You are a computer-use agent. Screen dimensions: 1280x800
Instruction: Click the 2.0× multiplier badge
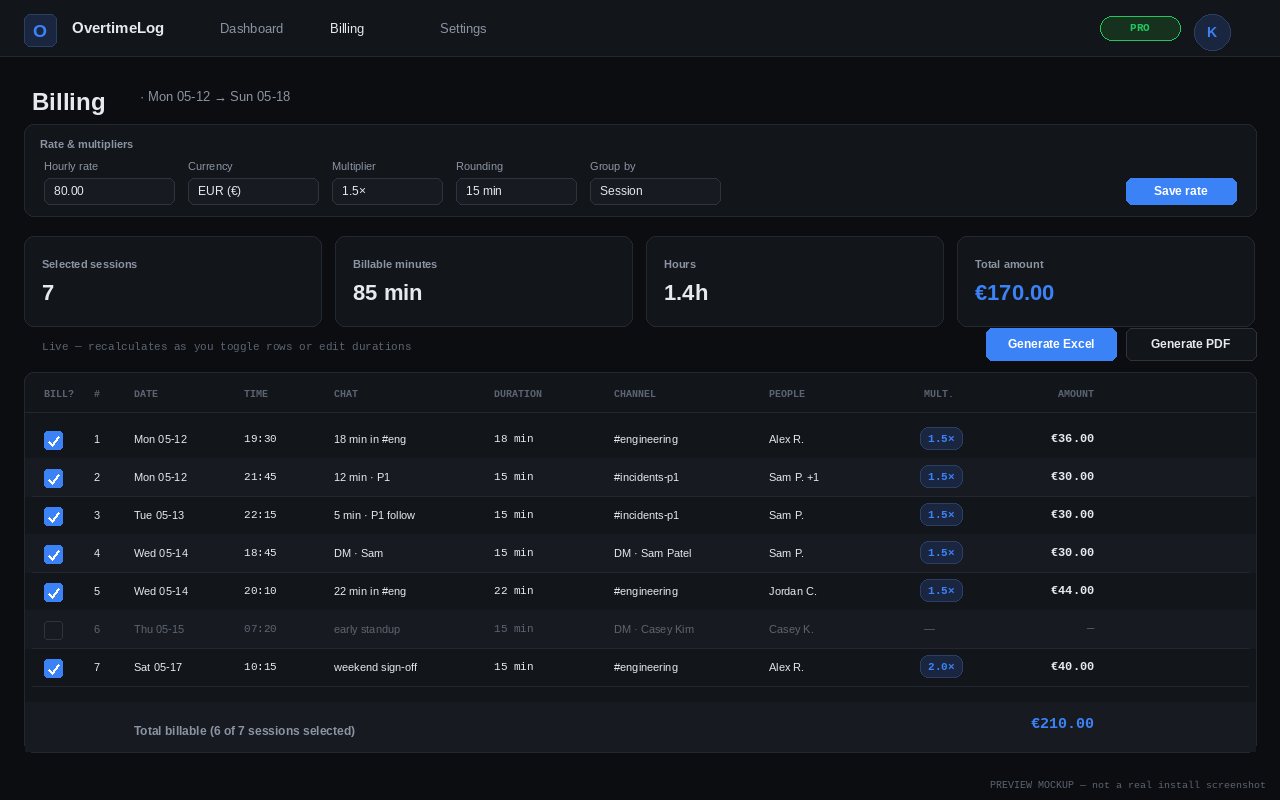click(x=941, y=667)
